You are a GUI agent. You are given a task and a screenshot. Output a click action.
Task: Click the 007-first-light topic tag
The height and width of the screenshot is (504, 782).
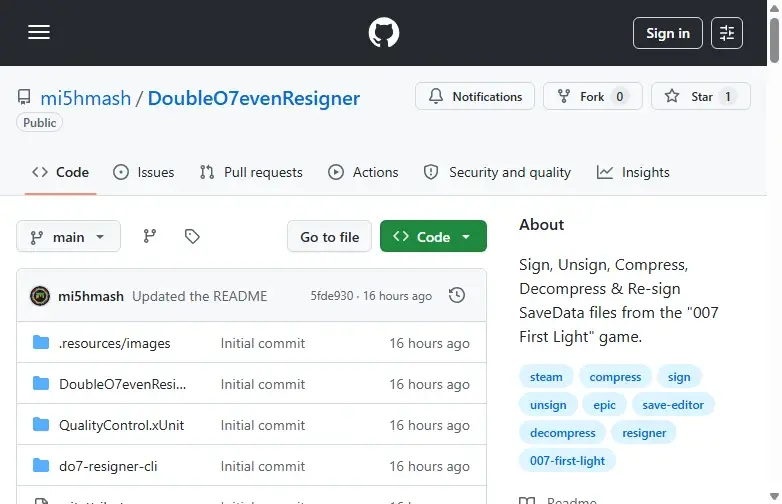click(567, 460)
